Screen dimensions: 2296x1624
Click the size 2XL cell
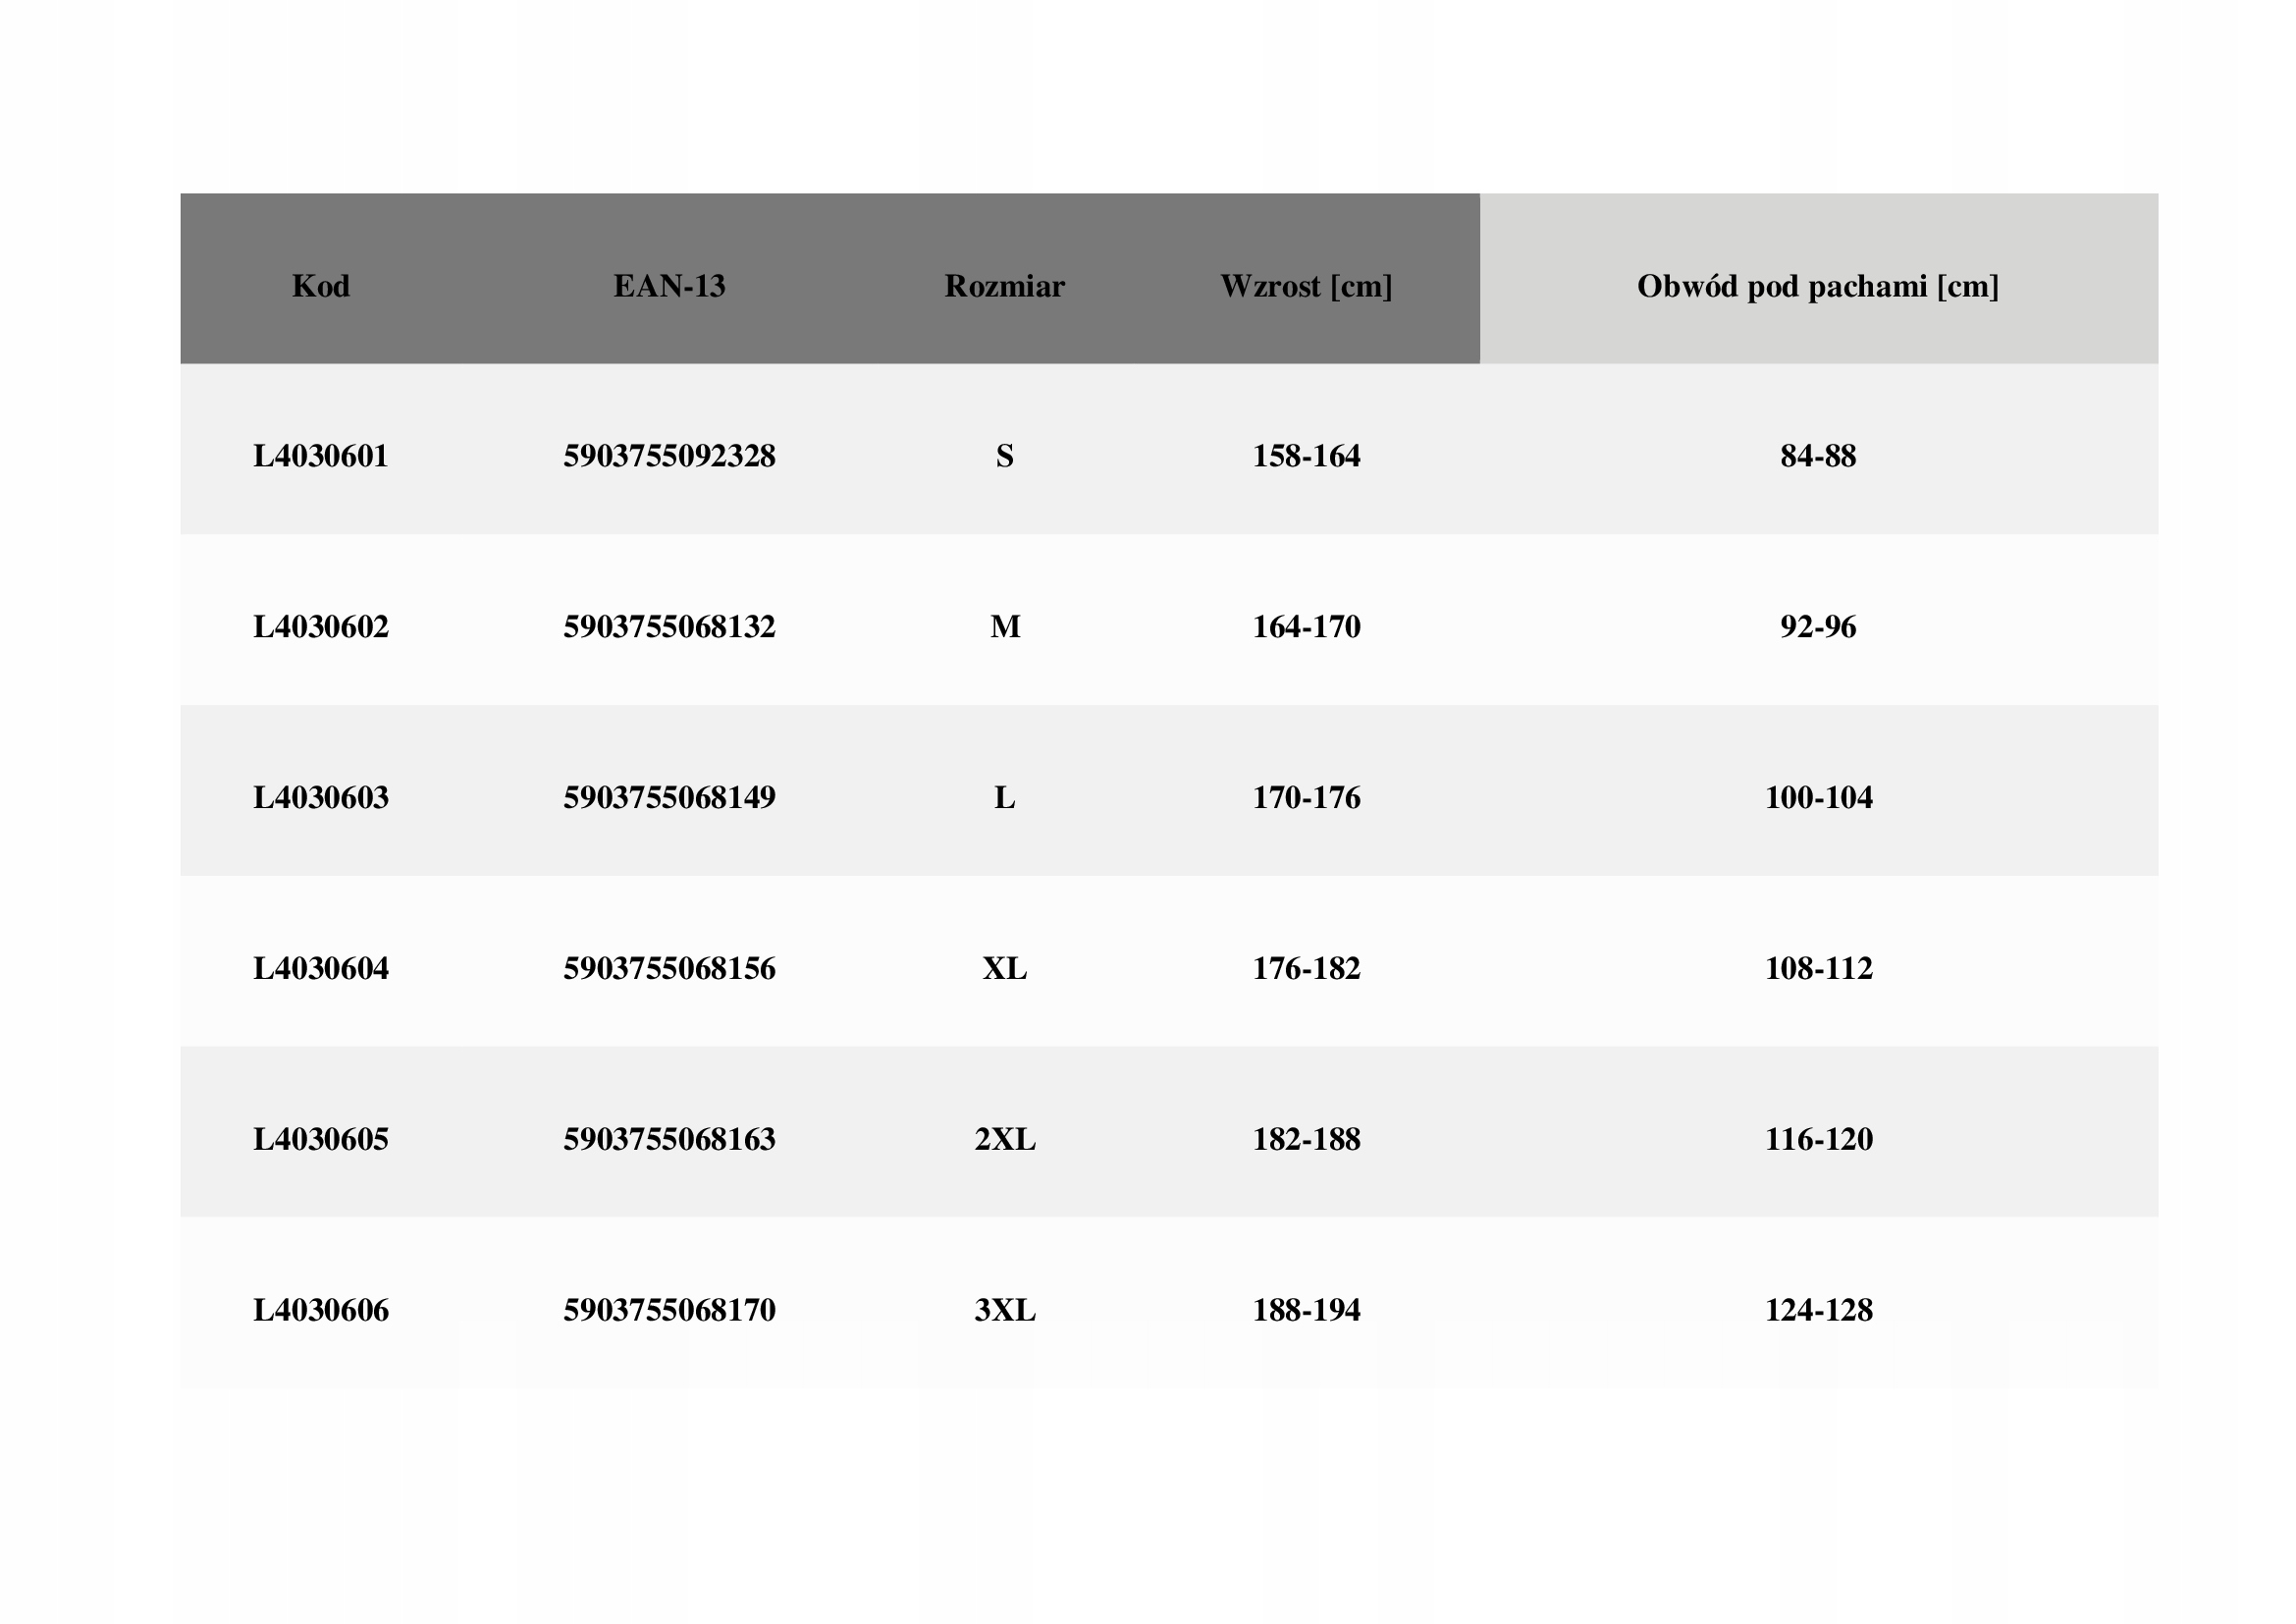click(1004, 1140)
